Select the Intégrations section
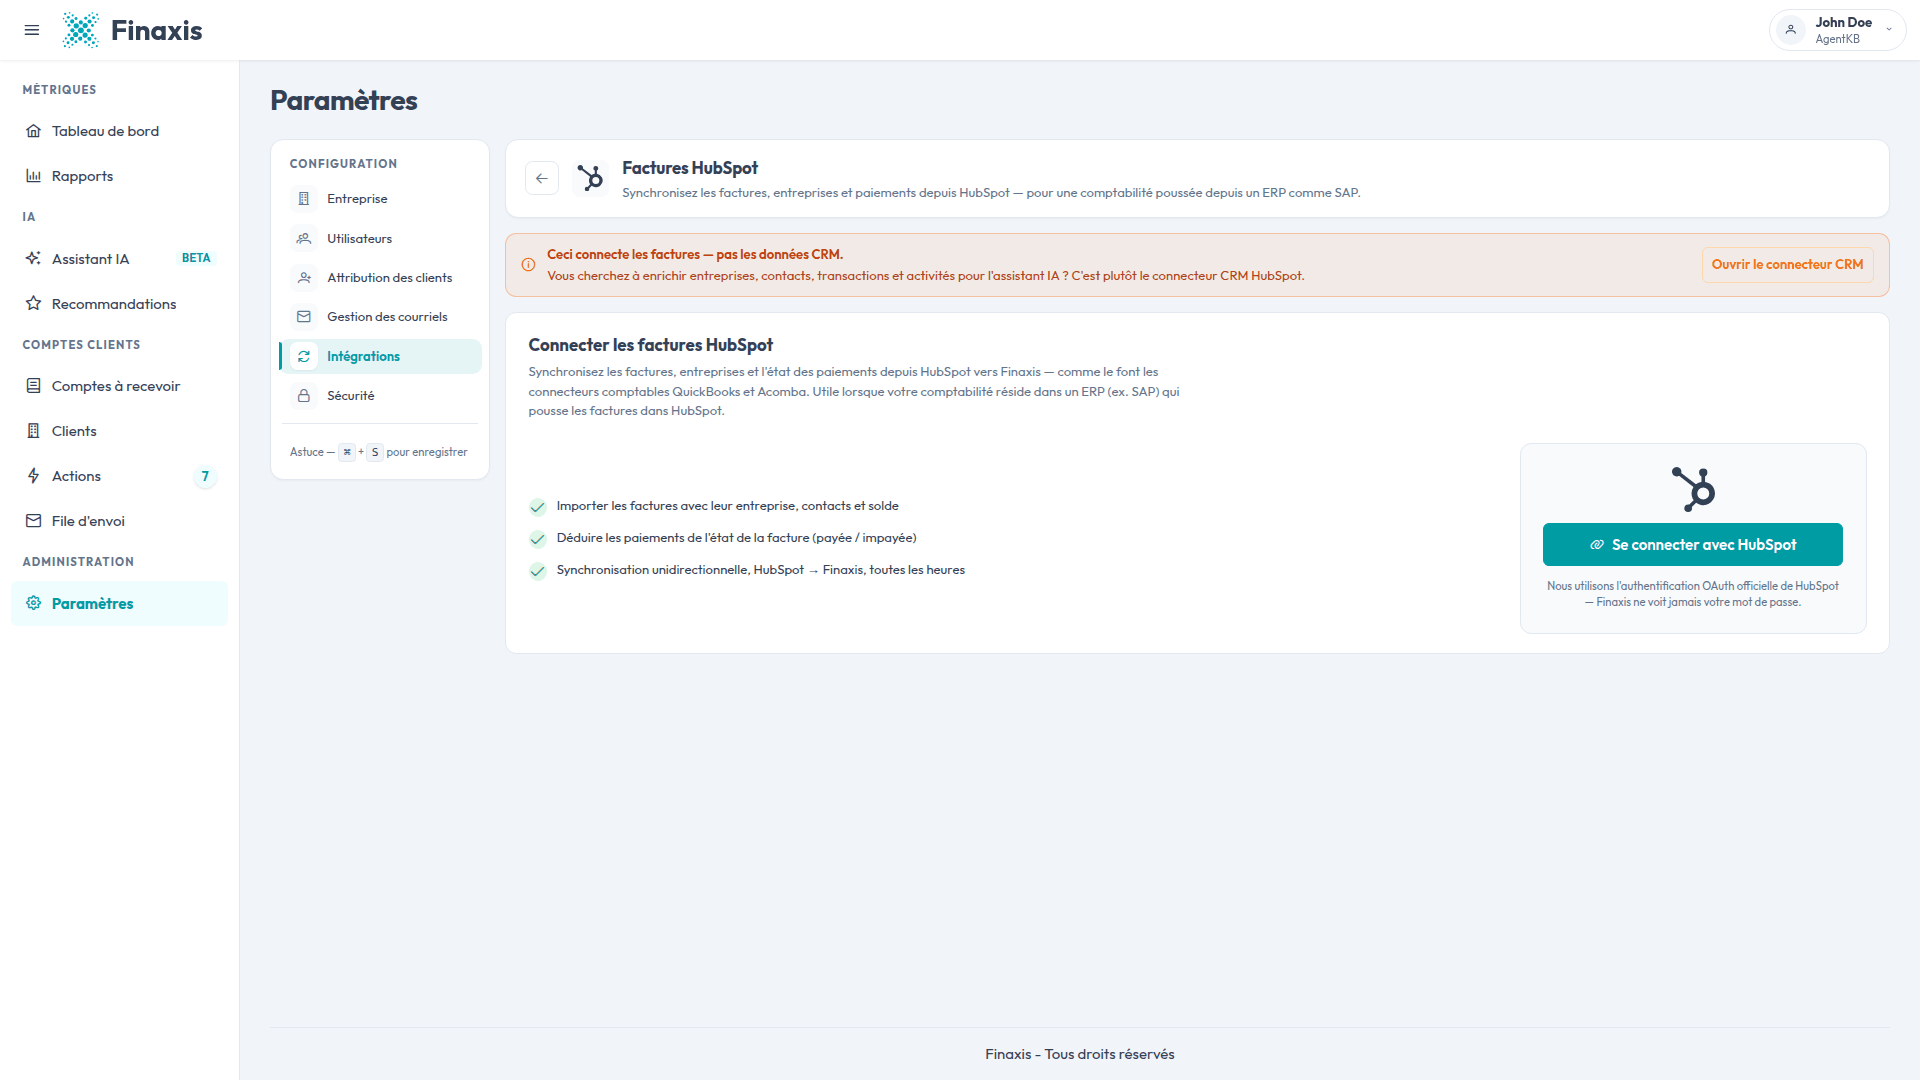Image resolution: width=1920 pixels, height=1080 pixels. point(380,356)
